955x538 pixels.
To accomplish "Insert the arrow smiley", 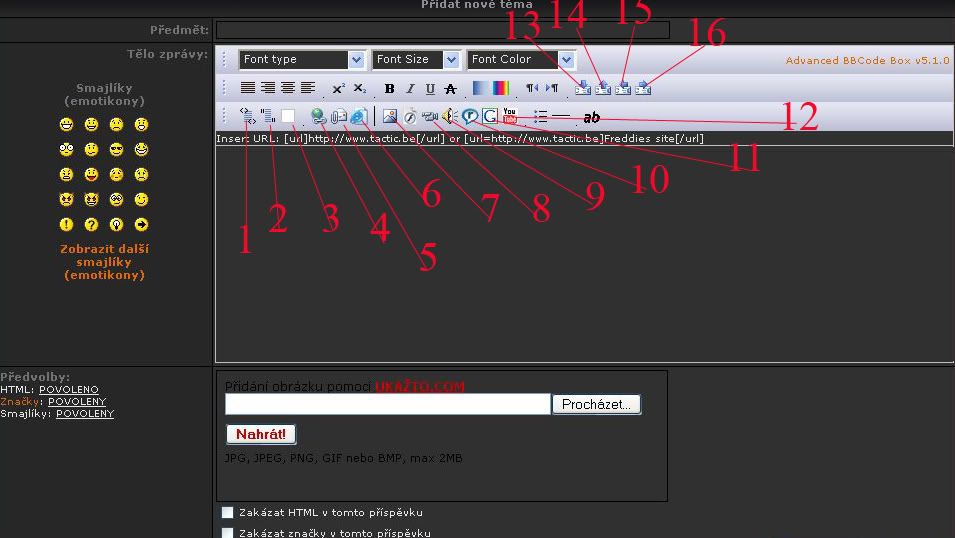I will pyautogui.click(x=141, y=224).
